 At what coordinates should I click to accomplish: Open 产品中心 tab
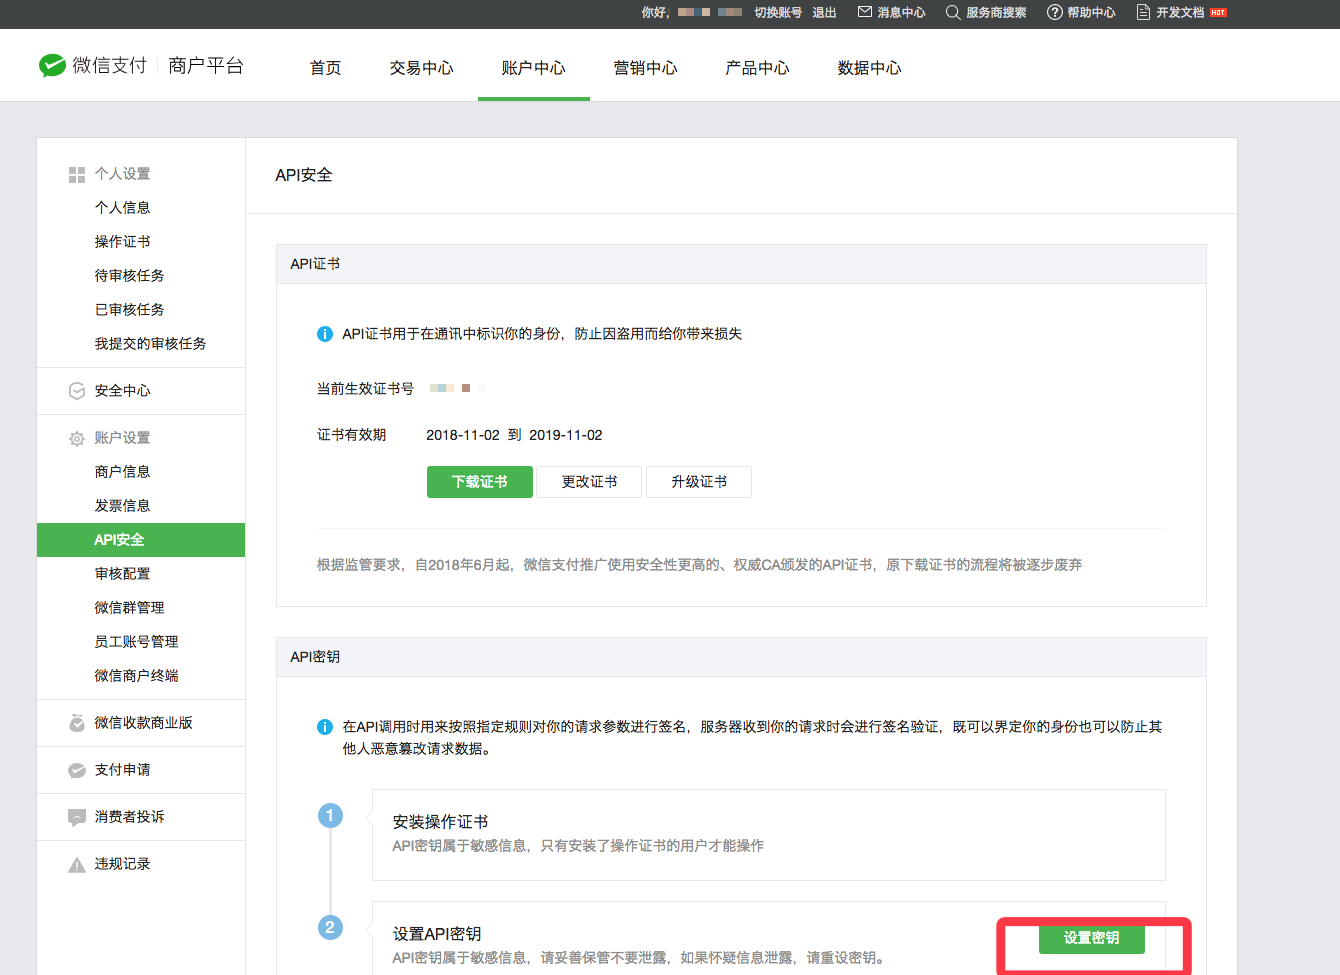click(758, 68)
